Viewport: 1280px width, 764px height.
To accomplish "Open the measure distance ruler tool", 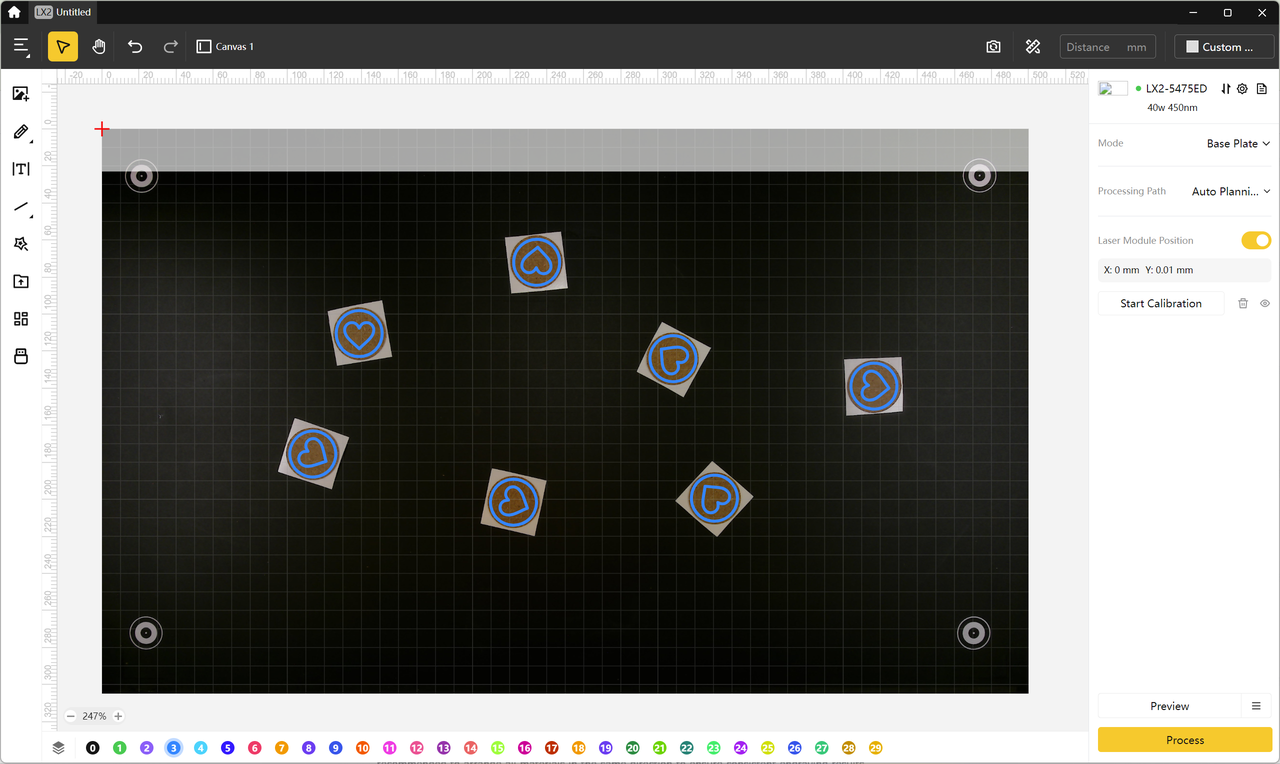I will click(x=1033, y=47).
